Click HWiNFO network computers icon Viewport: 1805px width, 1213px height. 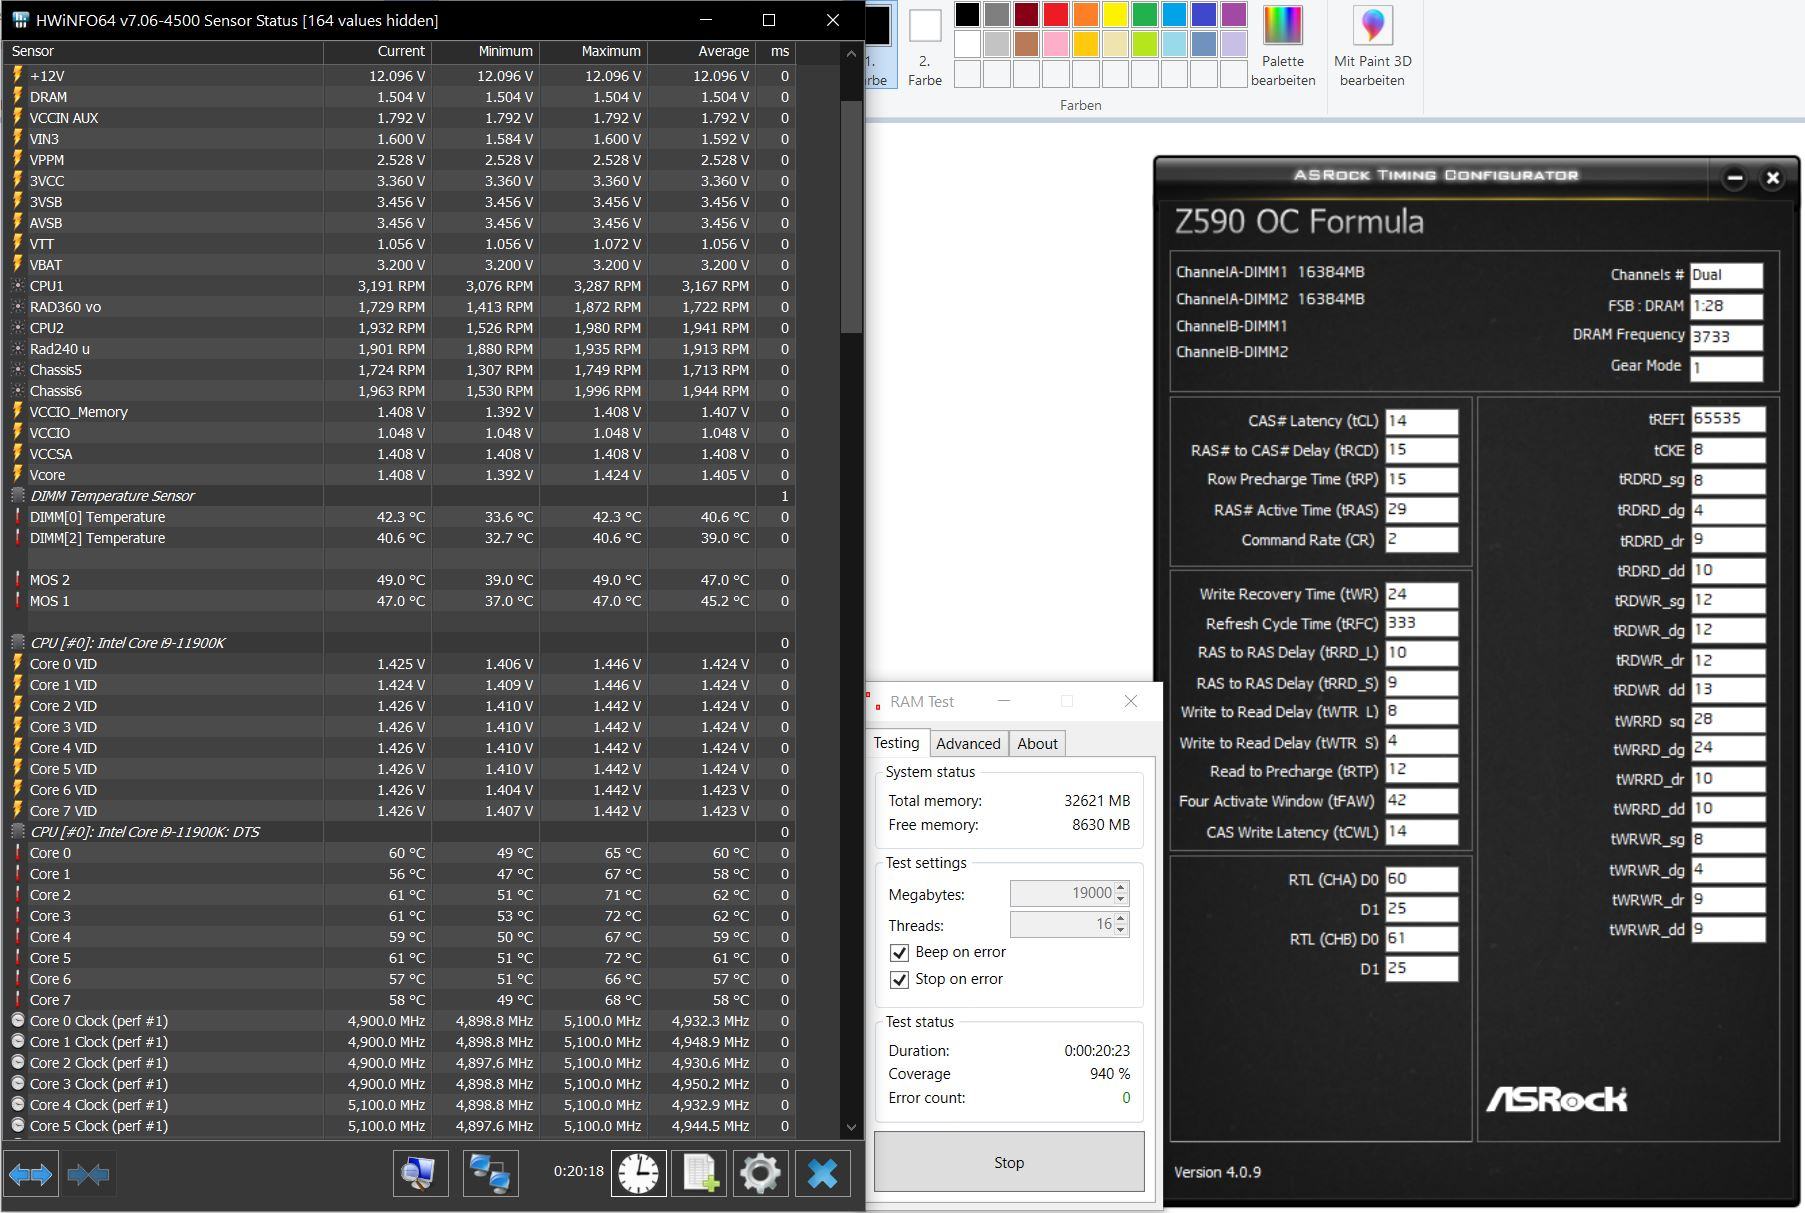490,1173
